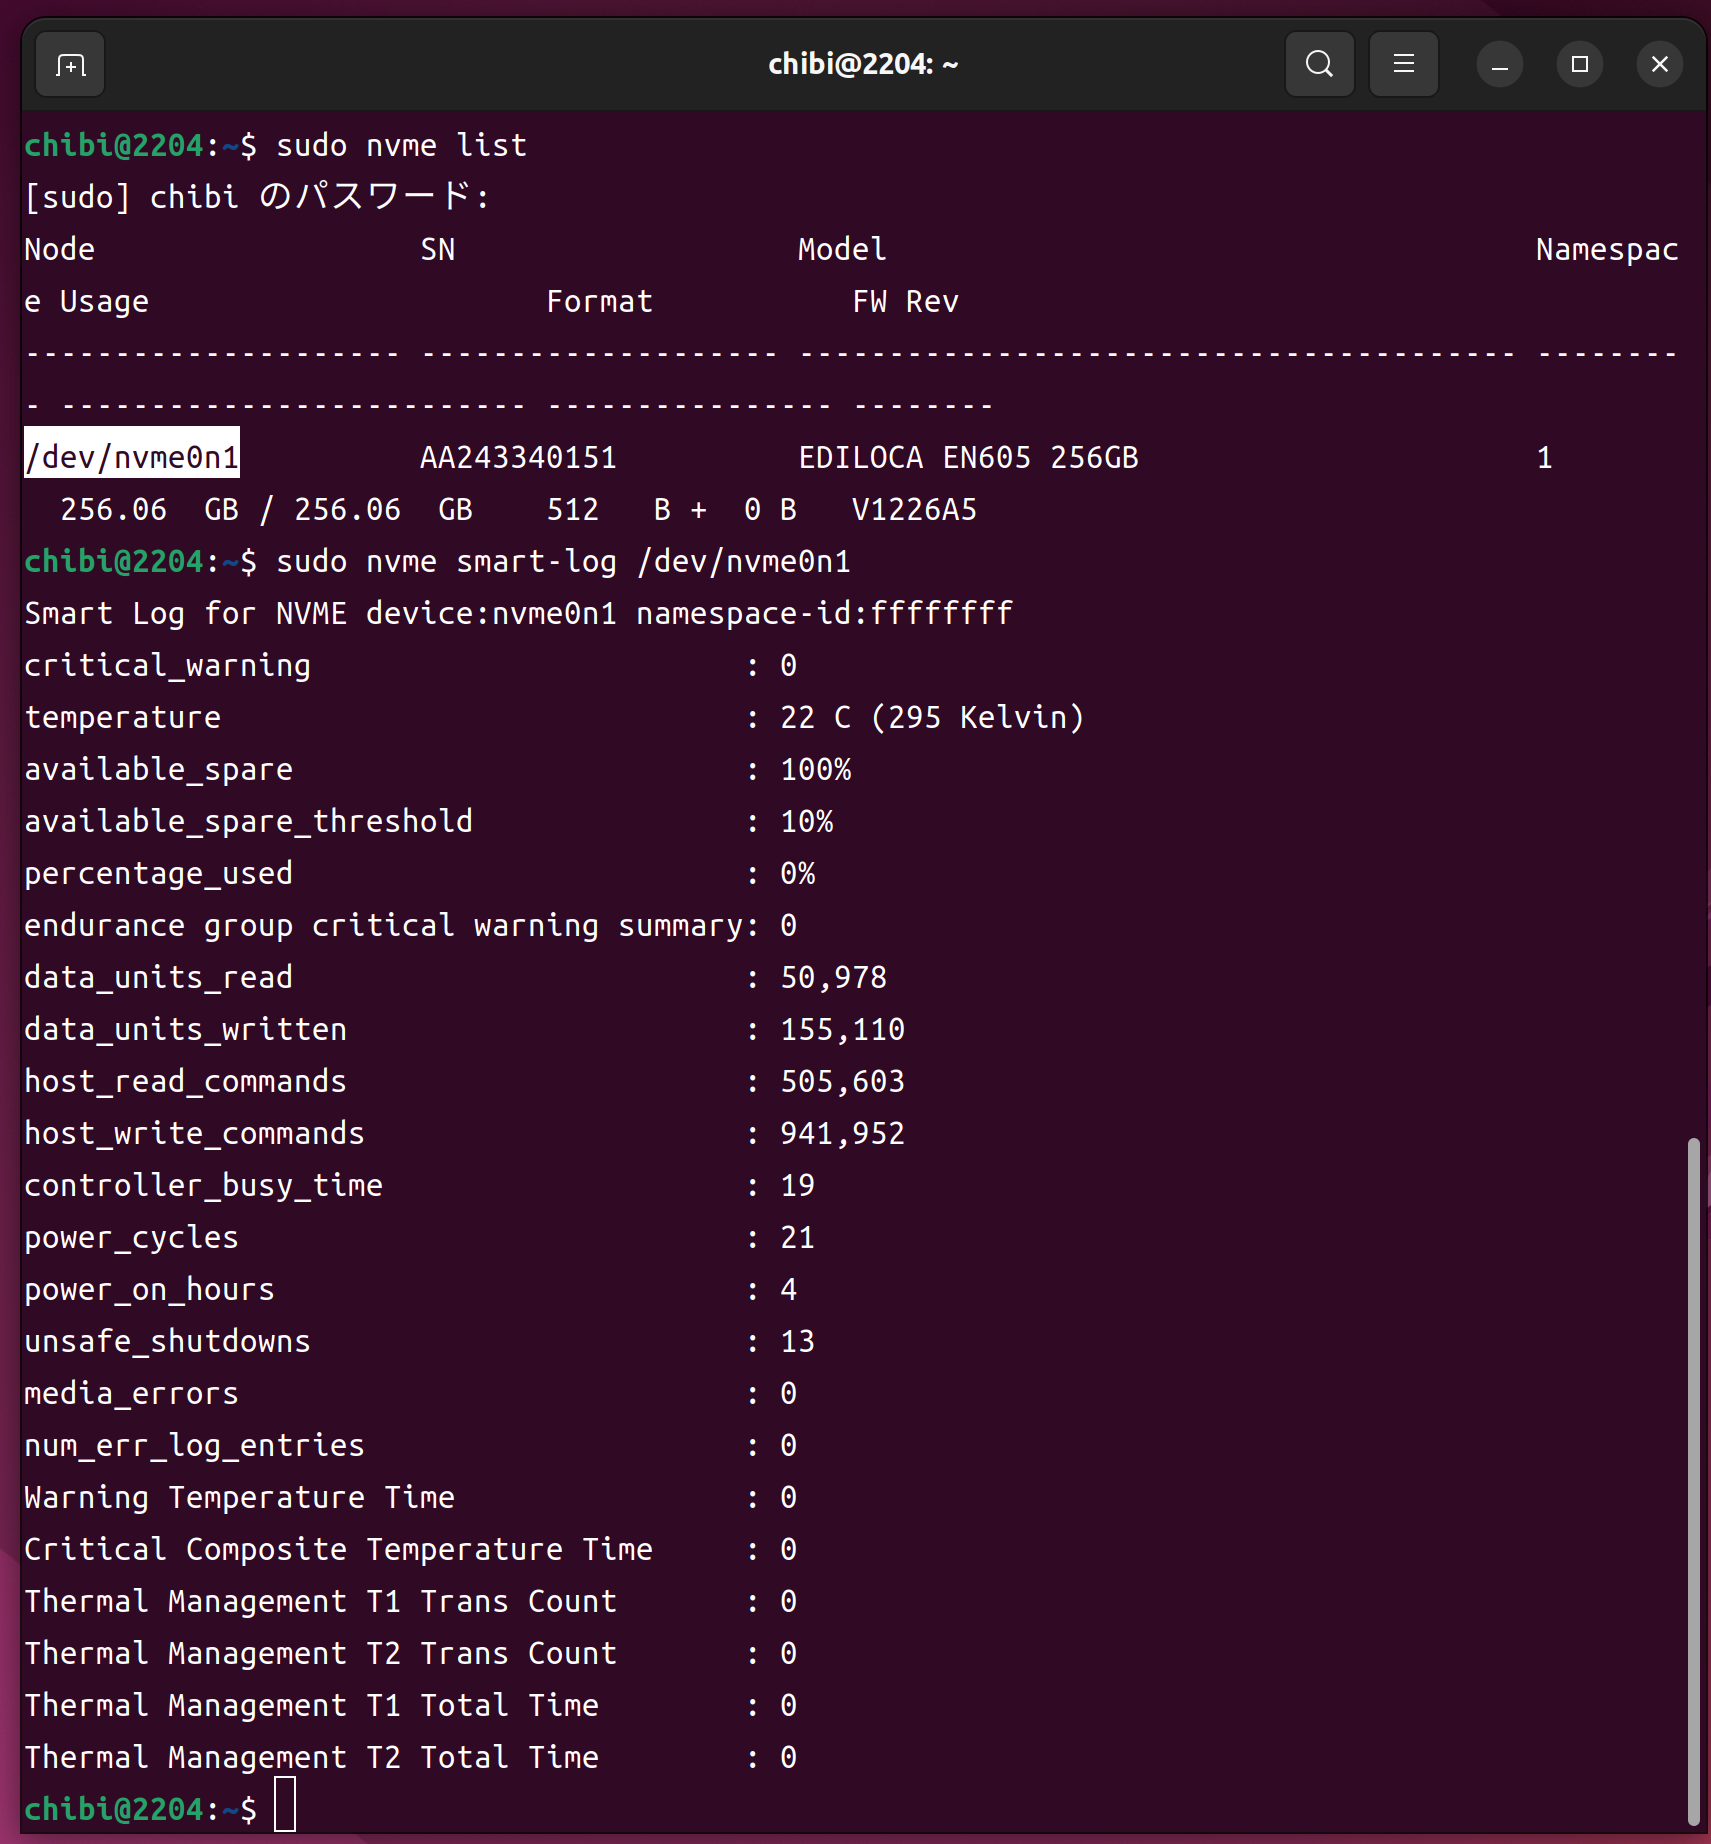Click the sudo nvme smart-log command text
Screen dimensions: 1711x1844
tap(563, 562)
